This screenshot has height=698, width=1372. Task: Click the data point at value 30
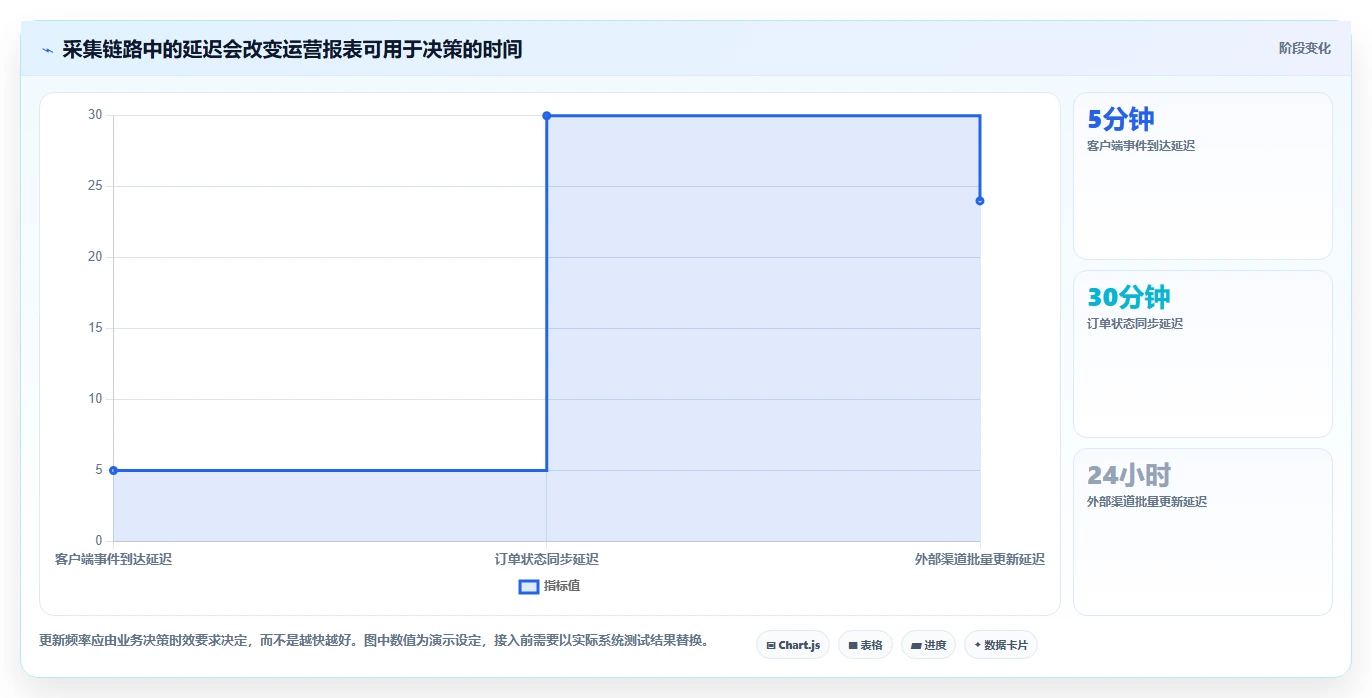pyautogui.click(x=547, y=116)
